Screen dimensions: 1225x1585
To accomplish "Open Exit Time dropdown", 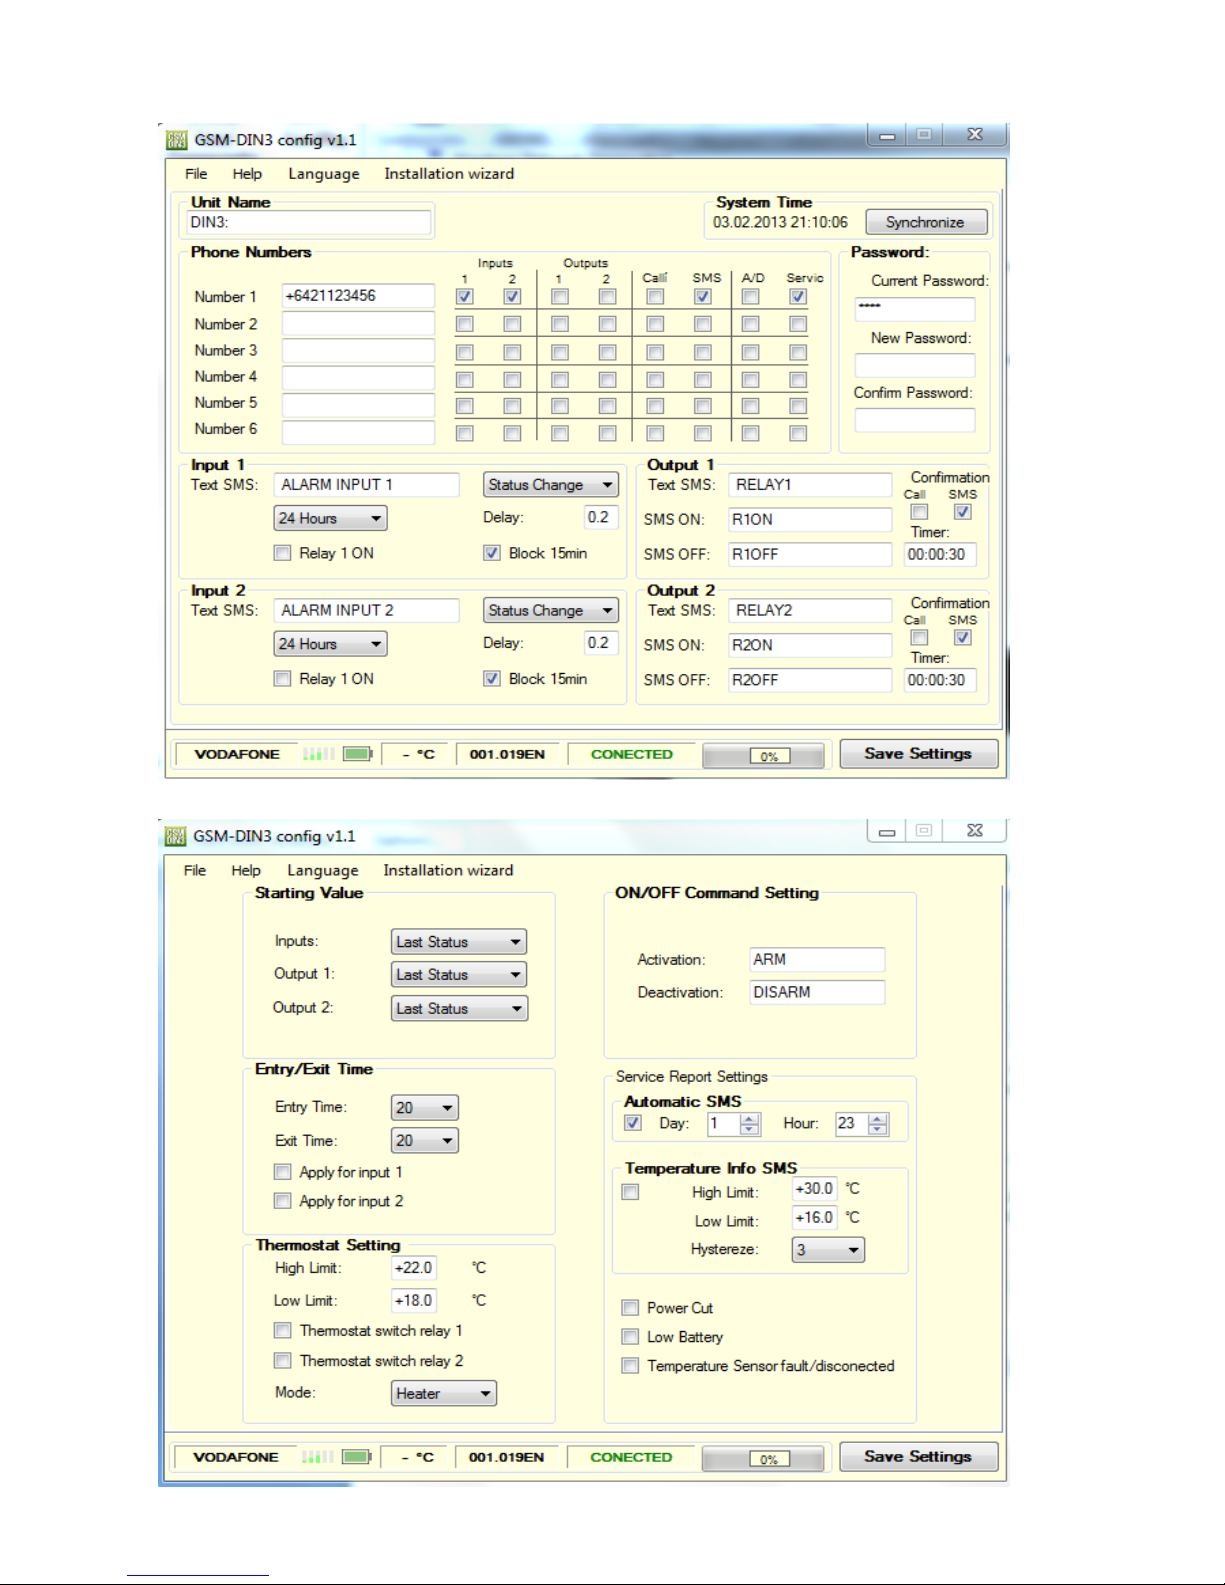I will (x=425, y=1141).
